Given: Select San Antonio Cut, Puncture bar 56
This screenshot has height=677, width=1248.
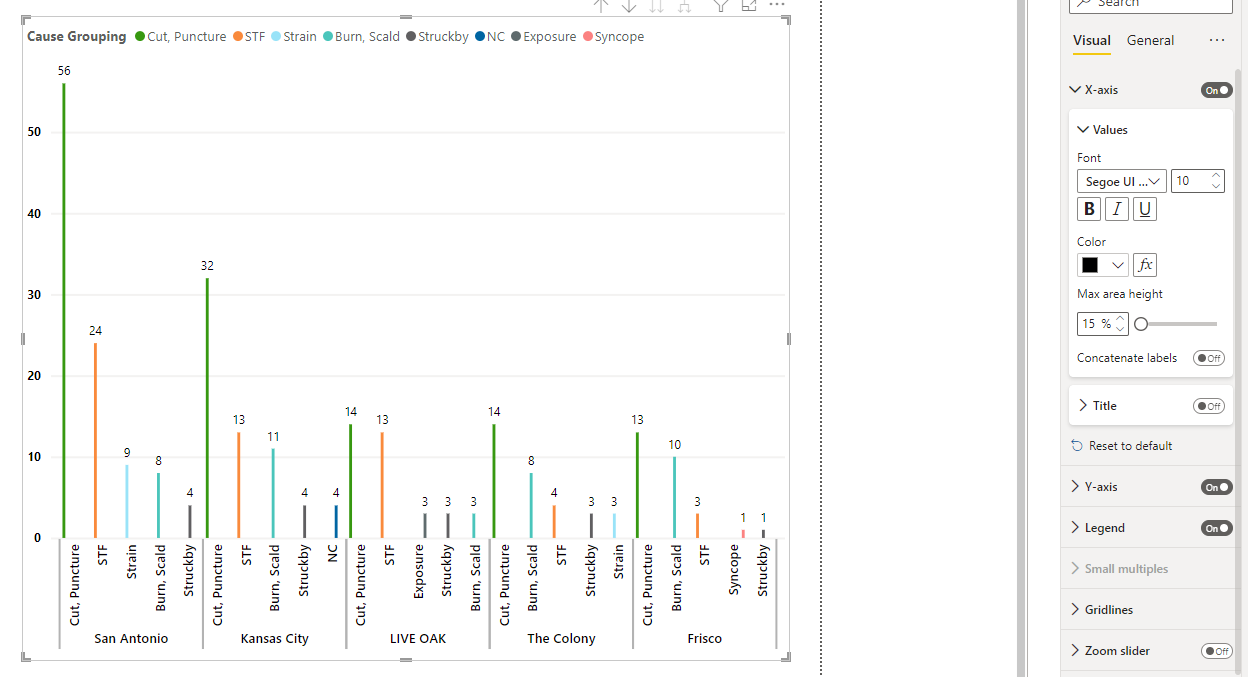Looking at the screenshot, I should tap(64, 310).
